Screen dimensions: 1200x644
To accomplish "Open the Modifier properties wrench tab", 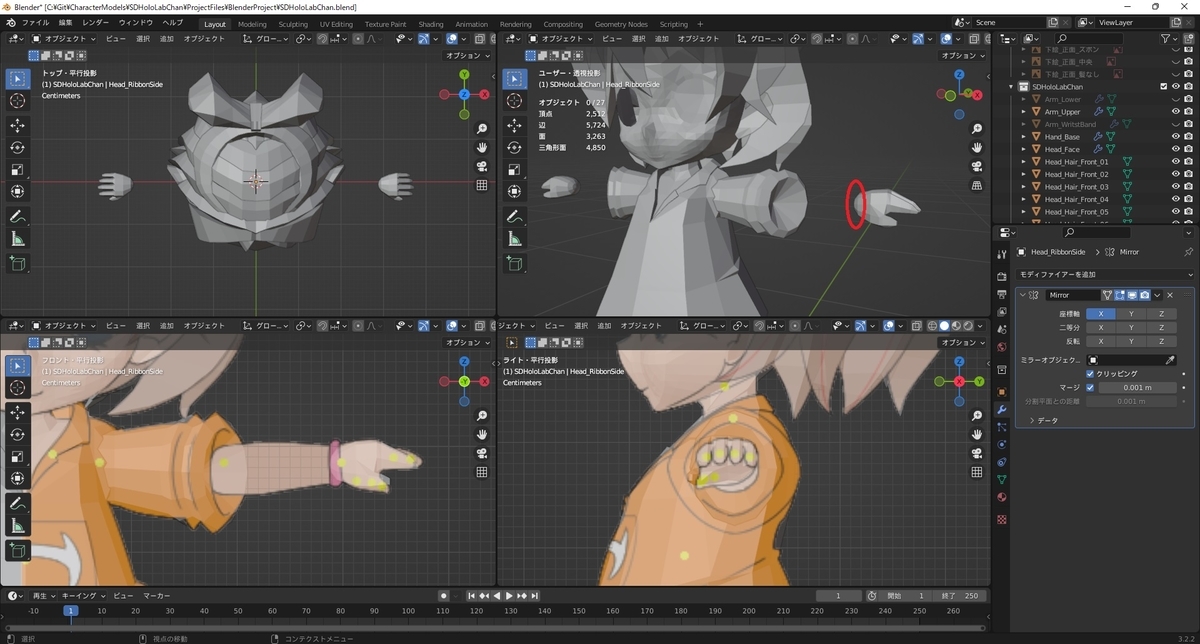I will [1002, 410].
